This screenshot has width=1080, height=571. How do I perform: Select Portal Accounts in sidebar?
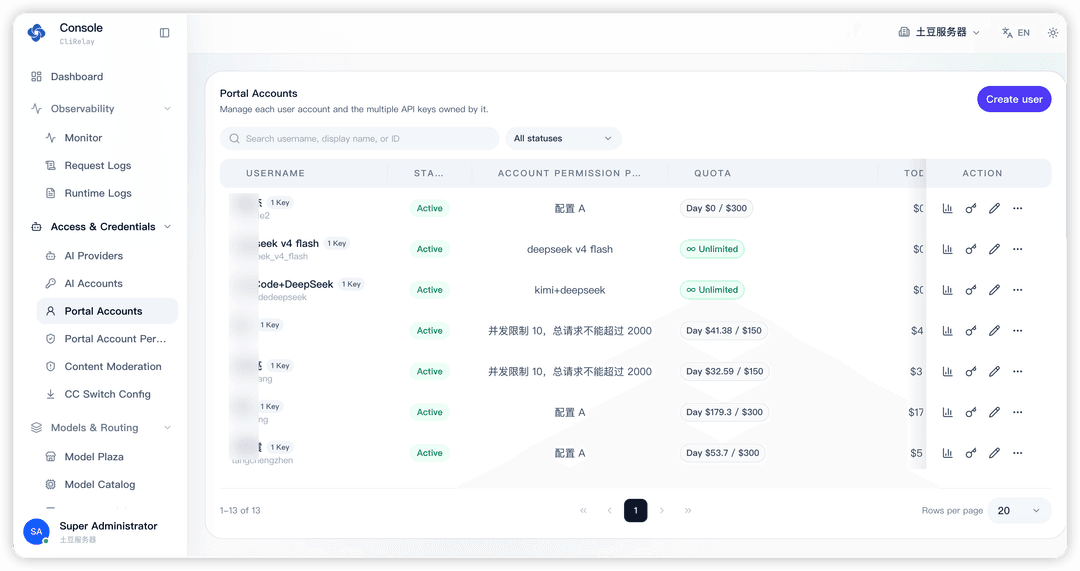point(107,311)
